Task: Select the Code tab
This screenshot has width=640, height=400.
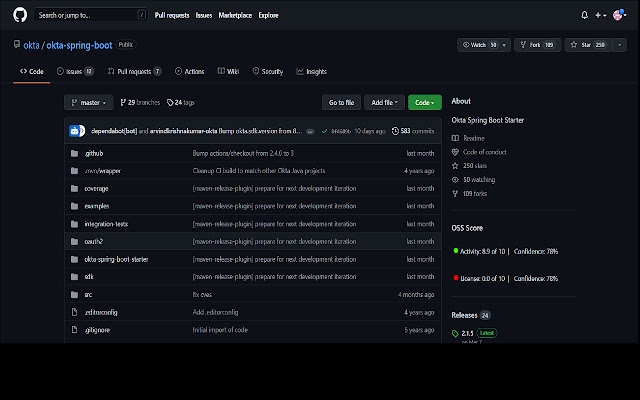Action: (x=31, y=71)
